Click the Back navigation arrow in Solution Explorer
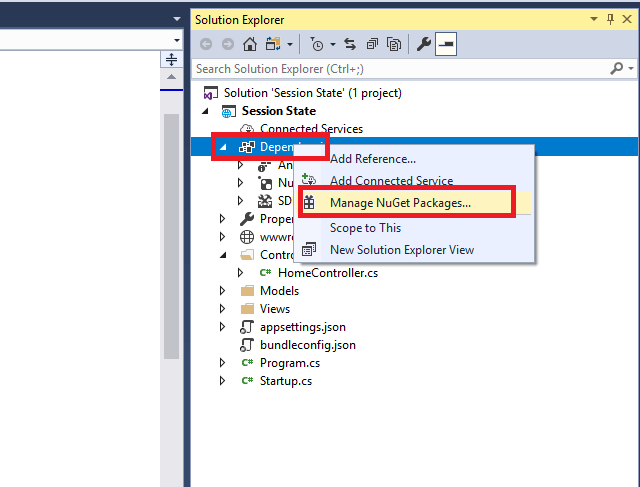 tap(206, 44)
